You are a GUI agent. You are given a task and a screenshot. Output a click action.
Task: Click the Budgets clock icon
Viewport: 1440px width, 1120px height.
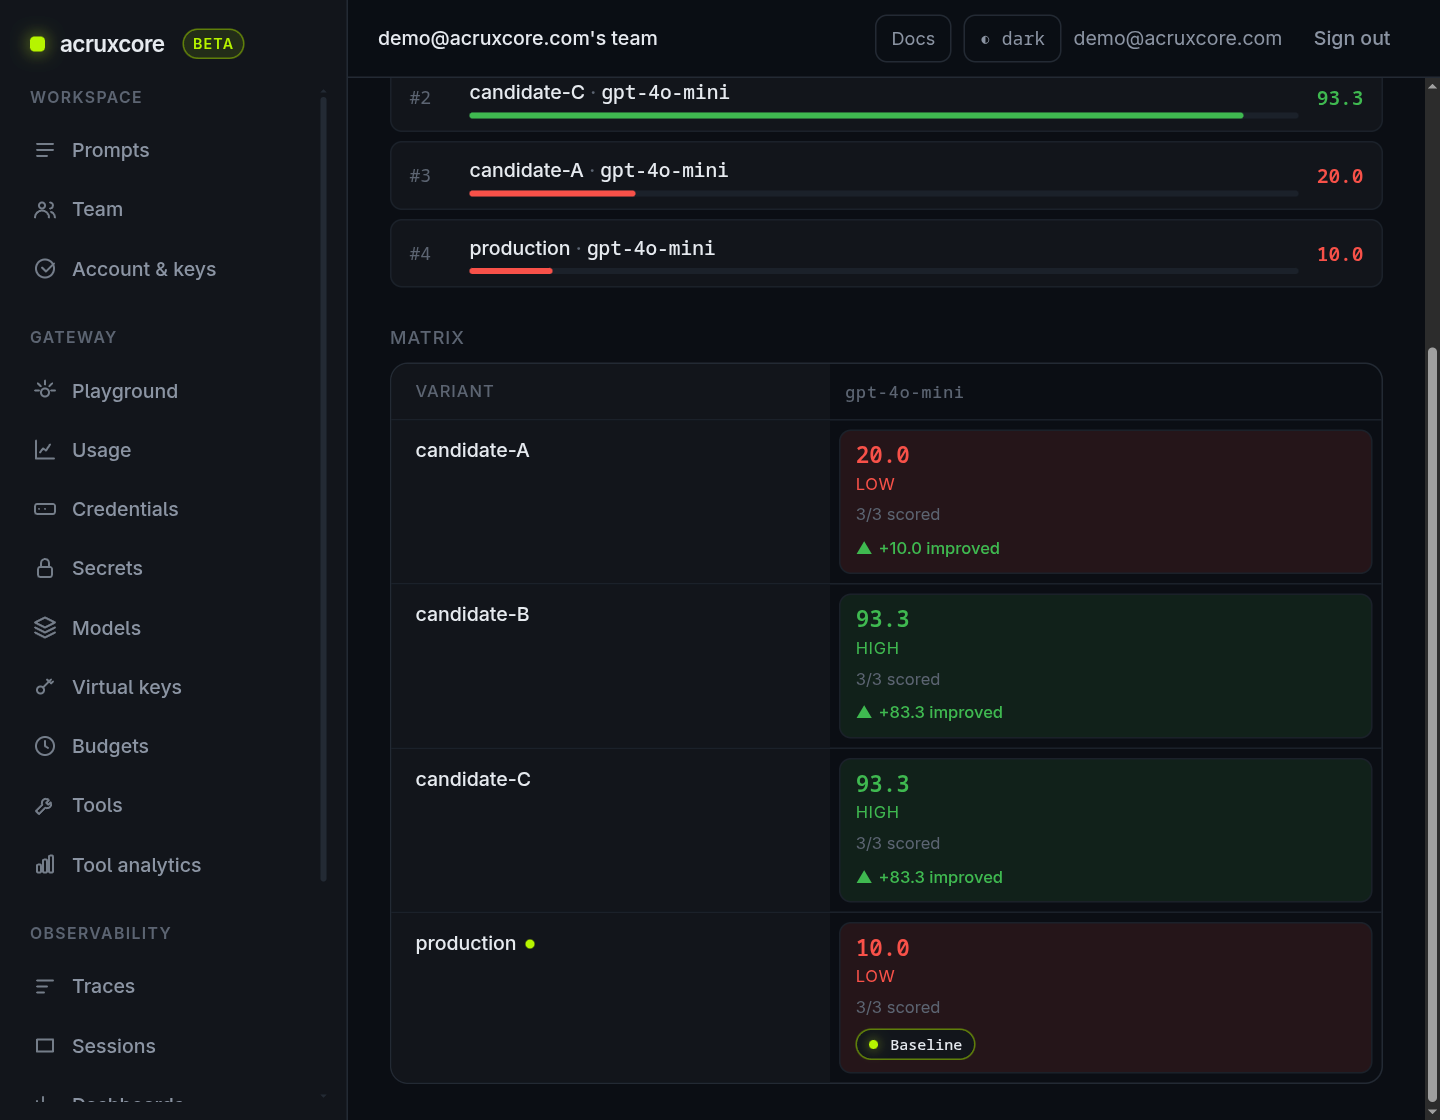45,746
